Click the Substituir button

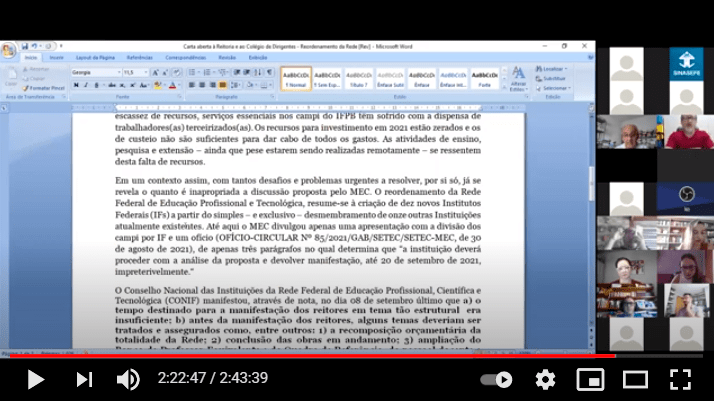tap(557, 78)
